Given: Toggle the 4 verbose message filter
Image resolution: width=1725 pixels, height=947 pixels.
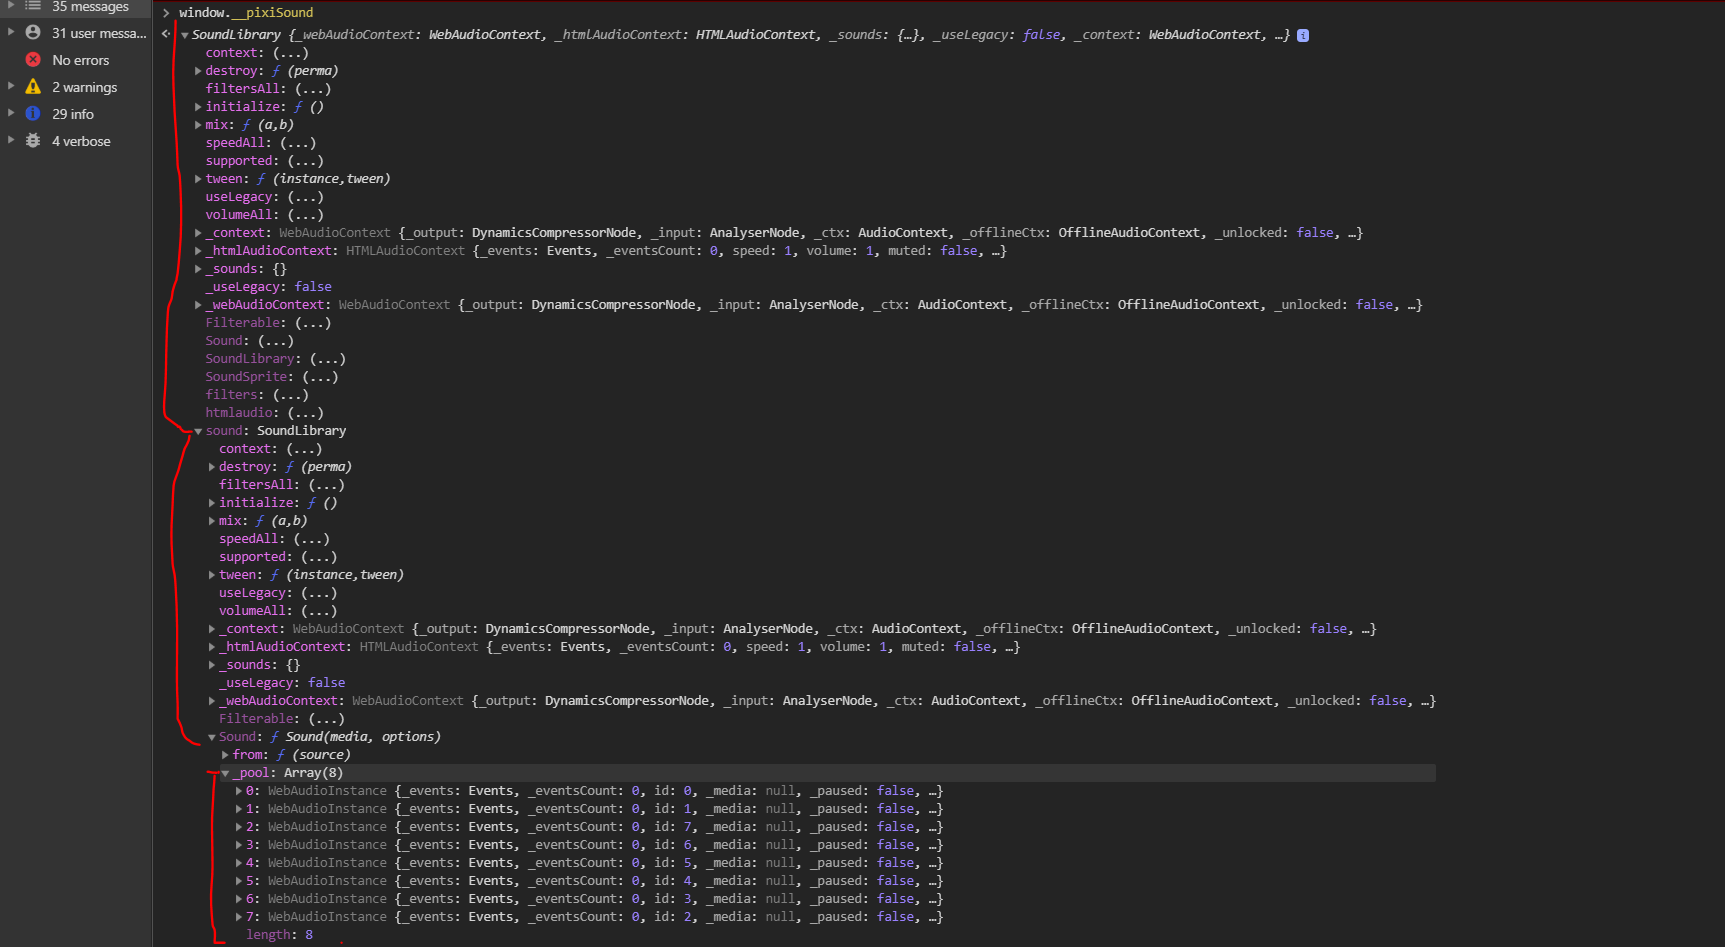Looking at the screenshot, I should click(81, 140).
